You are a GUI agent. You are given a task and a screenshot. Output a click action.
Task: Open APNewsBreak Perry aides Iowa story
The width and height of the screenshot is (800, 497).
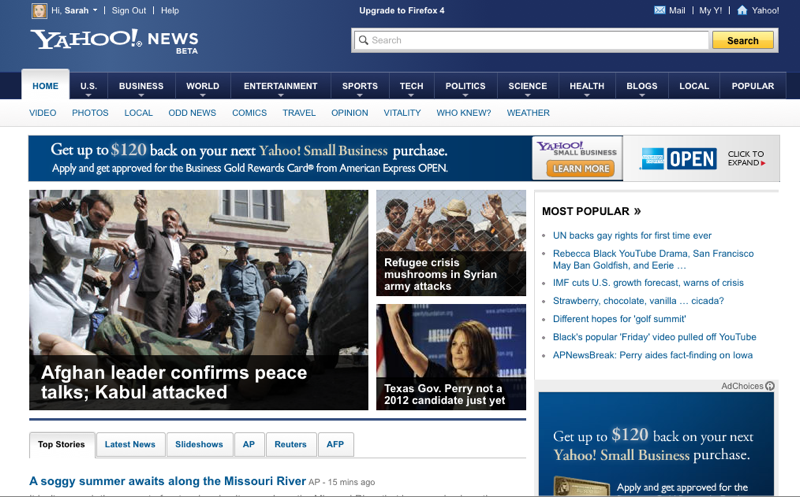(653, 355)
